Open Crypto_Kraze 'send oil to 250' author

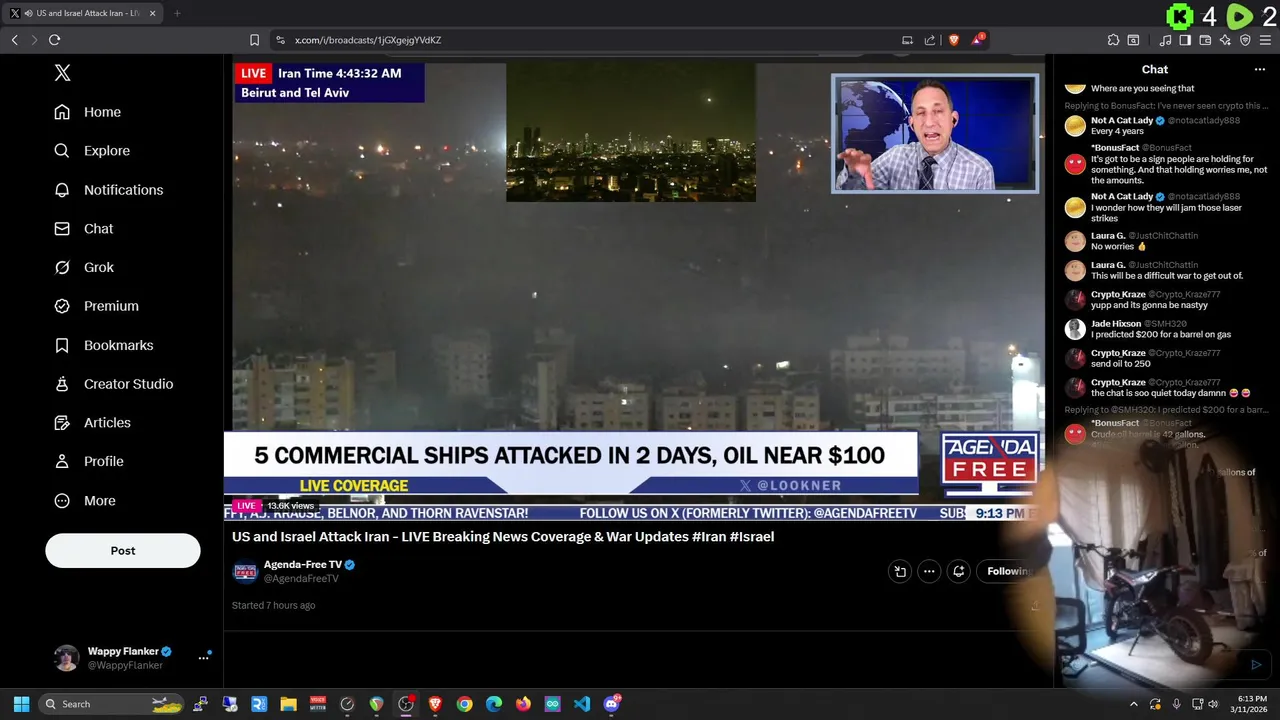coord(1118,353)
